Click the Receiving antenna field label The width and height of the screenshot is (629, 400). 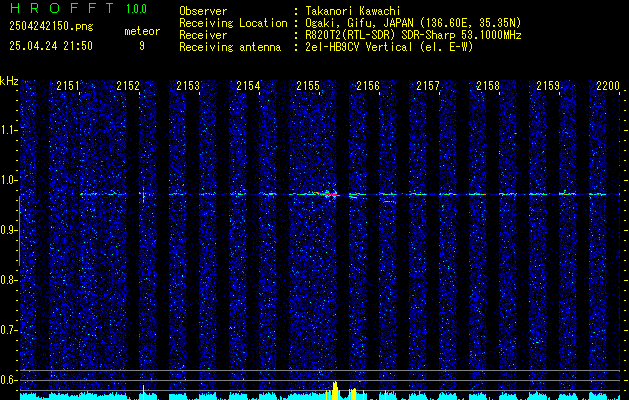[230, 47]
